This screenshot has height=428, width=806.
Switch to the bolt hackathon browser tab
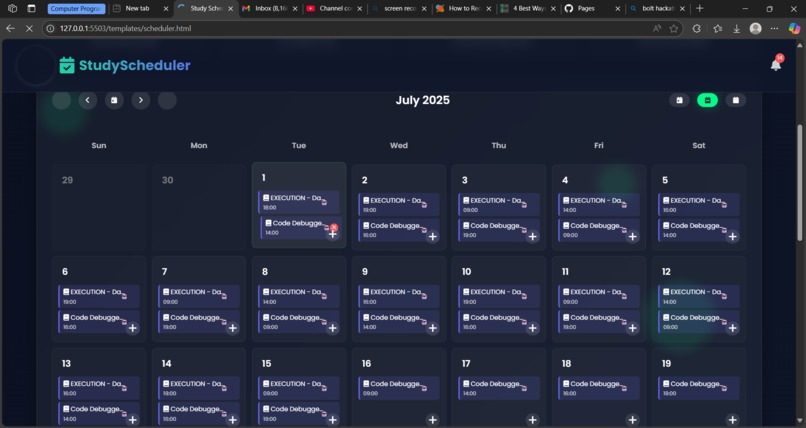pos(657,8)
